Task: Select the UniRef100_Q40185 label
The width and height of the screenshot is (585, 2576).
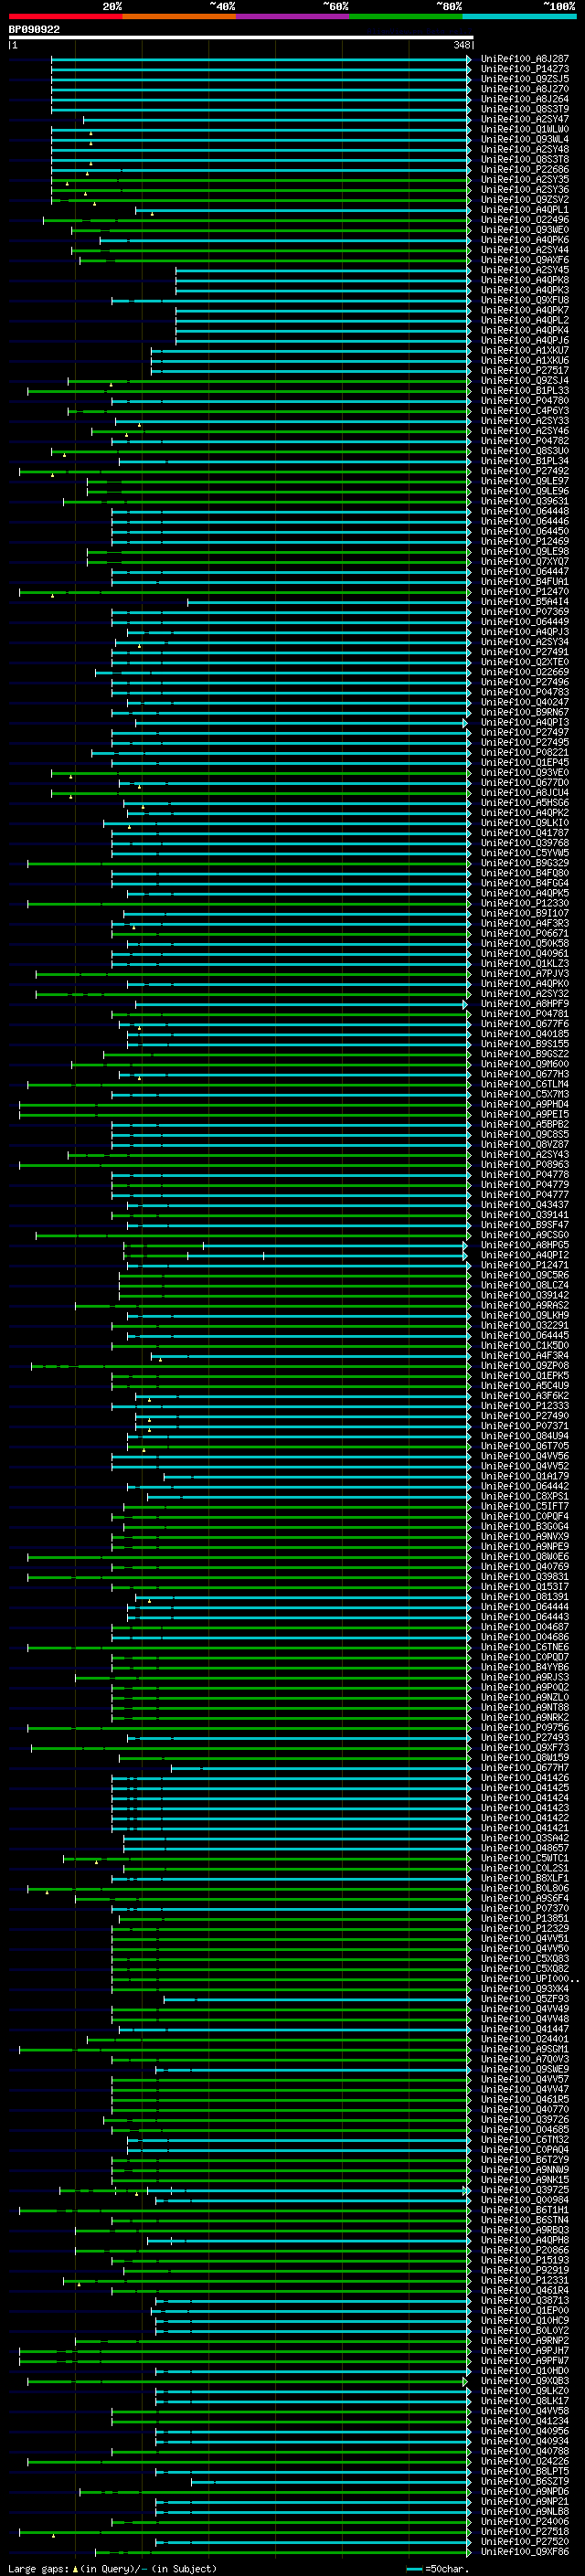Action: pos(525,1034)
